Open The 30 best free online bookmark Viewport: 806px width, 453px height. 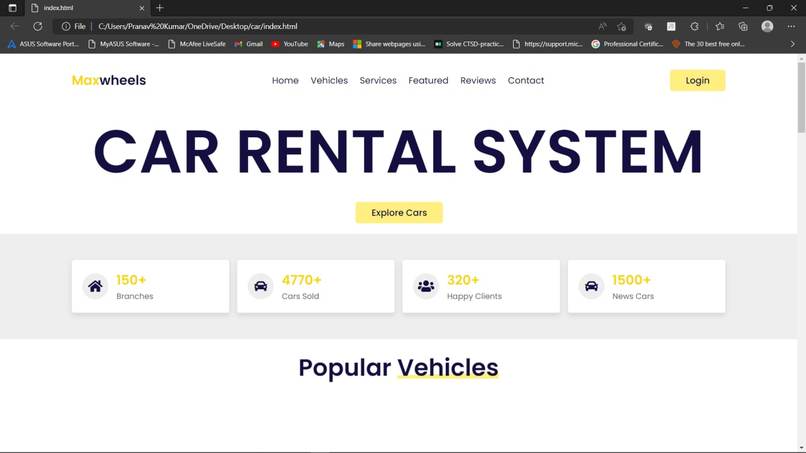(708, 44)
